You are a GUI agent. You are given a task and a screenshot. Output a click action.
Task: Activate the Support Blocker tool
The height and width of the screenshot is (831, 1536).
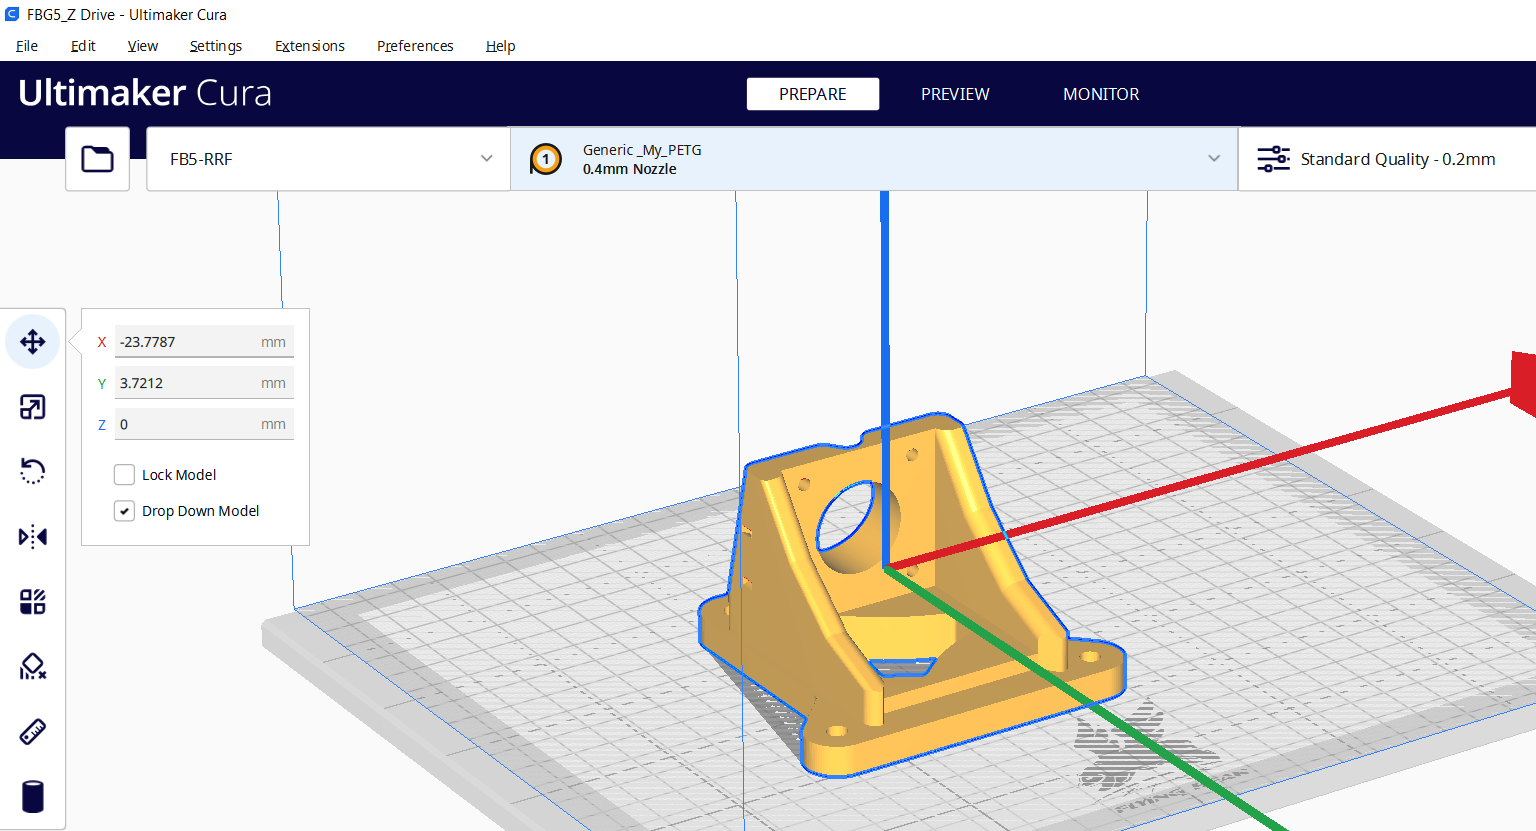coord(32,666)
